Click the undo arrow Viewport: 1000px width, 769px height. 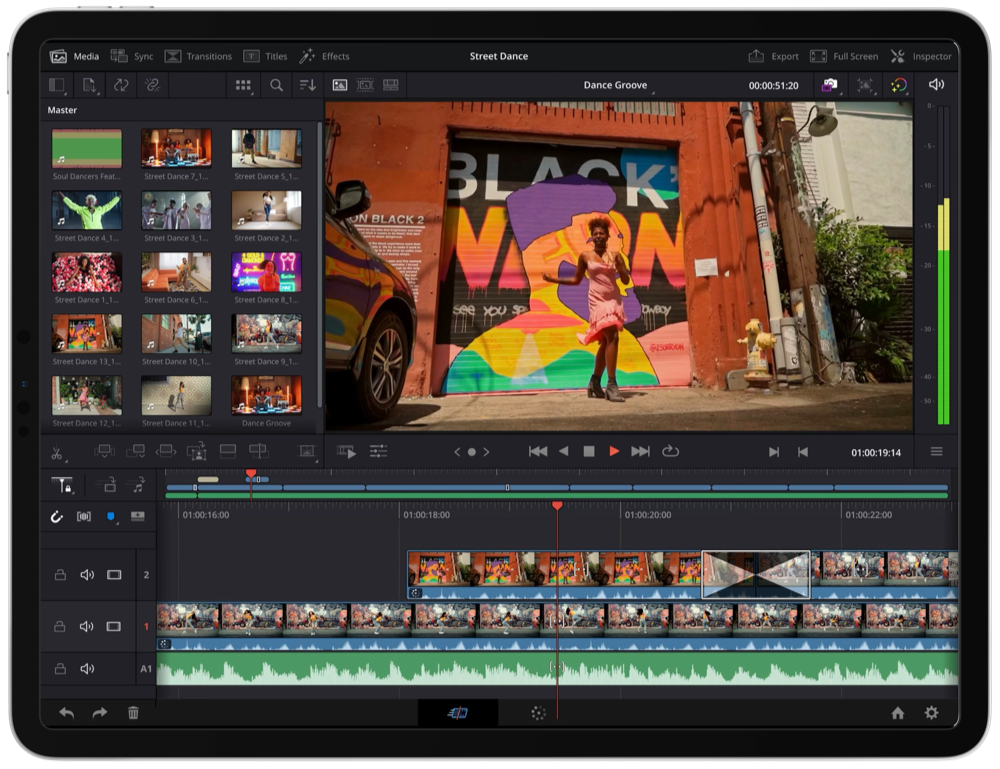tap(67, 713)
